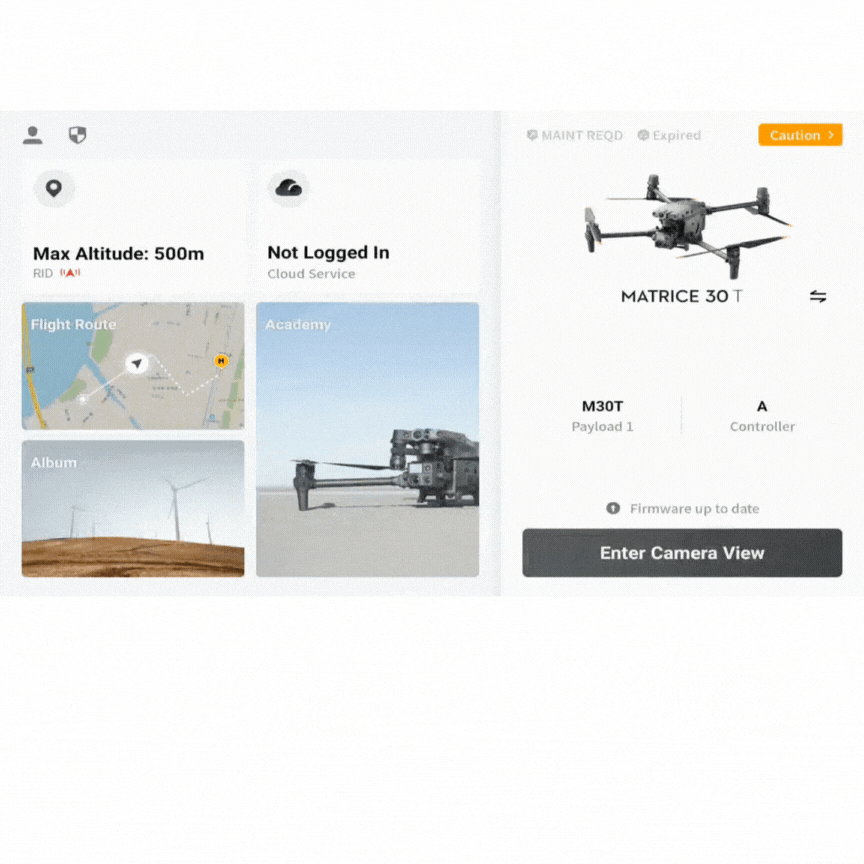Click the Expired status indicator
This screenshot has width=864, height=864.
pos(669,135)
